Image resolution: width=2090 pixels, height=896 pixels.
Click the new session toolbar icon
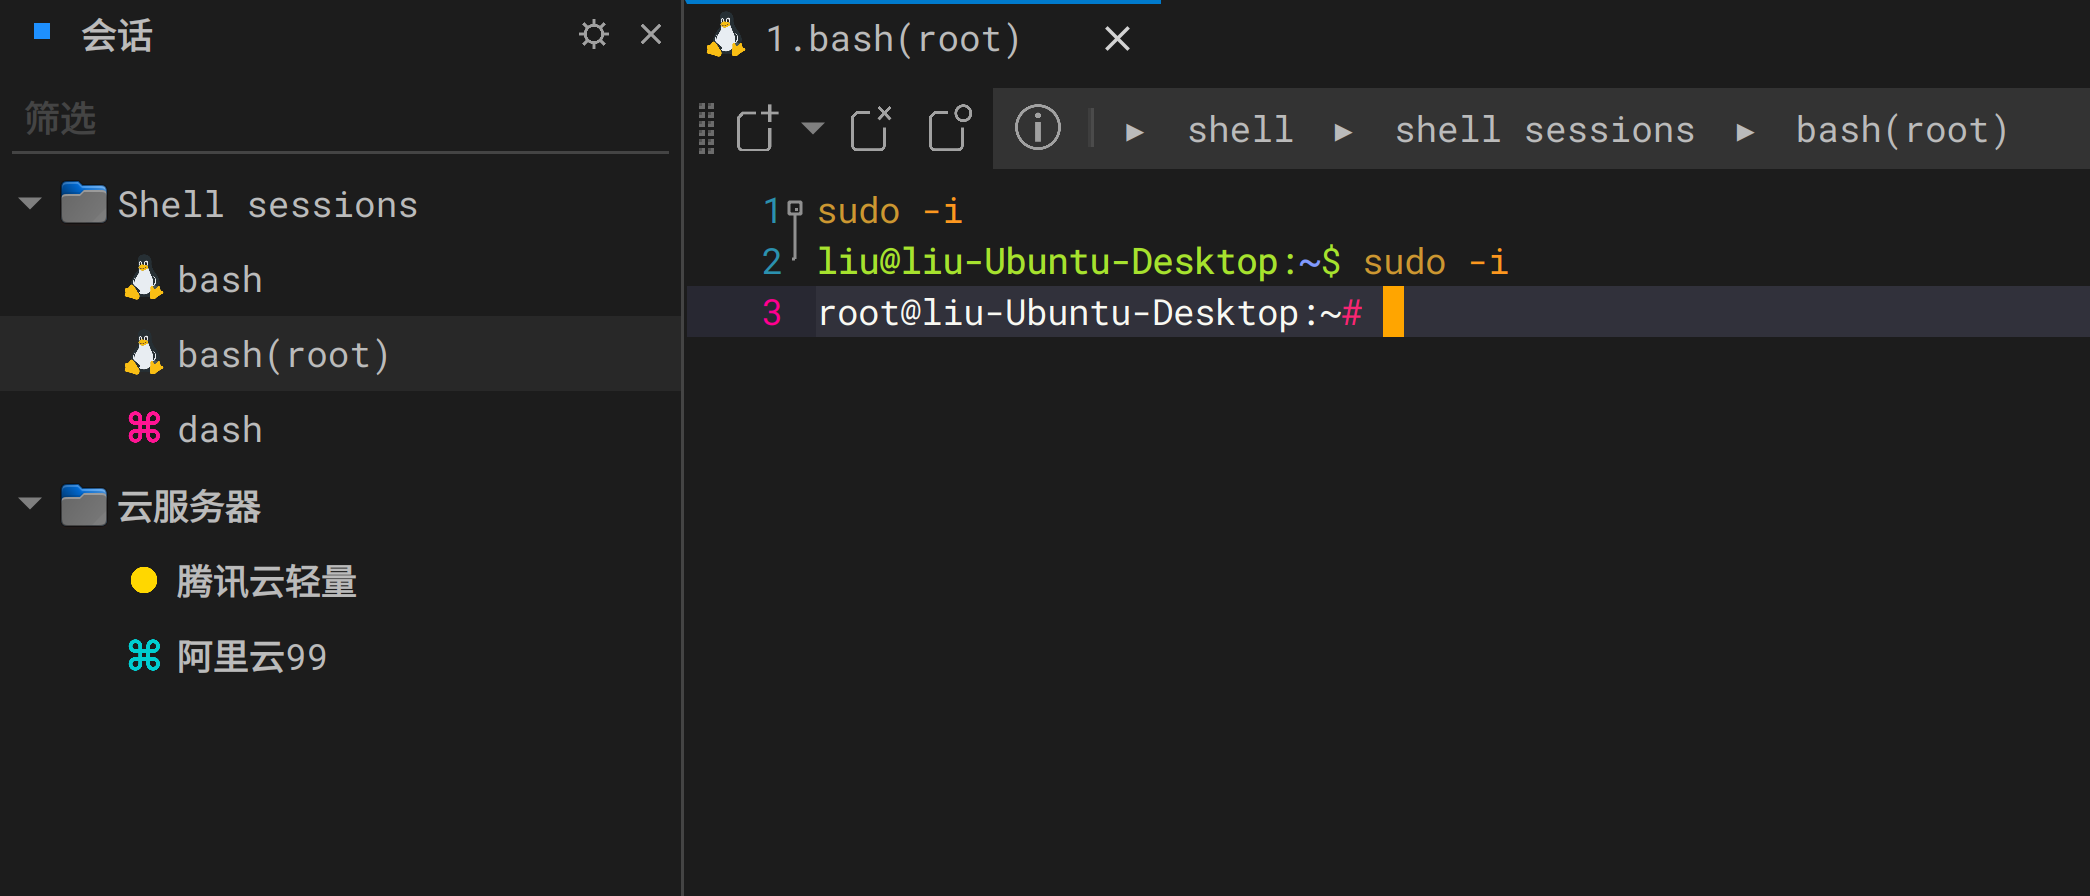(756, 129)
